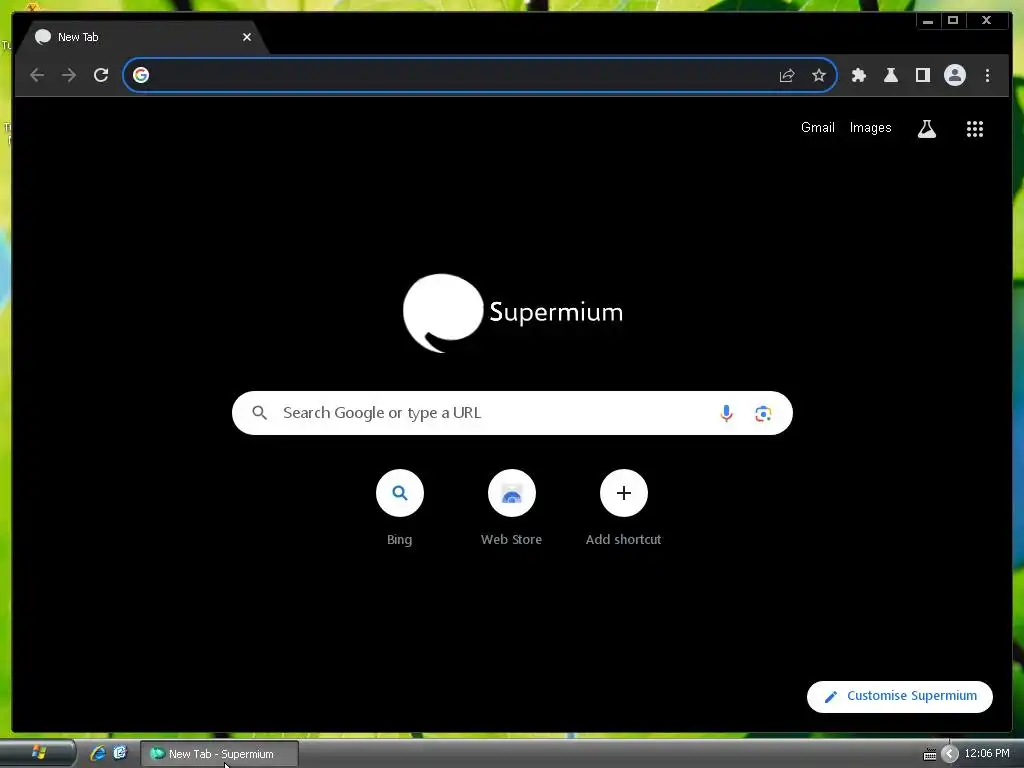Search by image with the lens icon
Image resolution: width=1024 pixels, height=768 pixels.
[763, 413]
